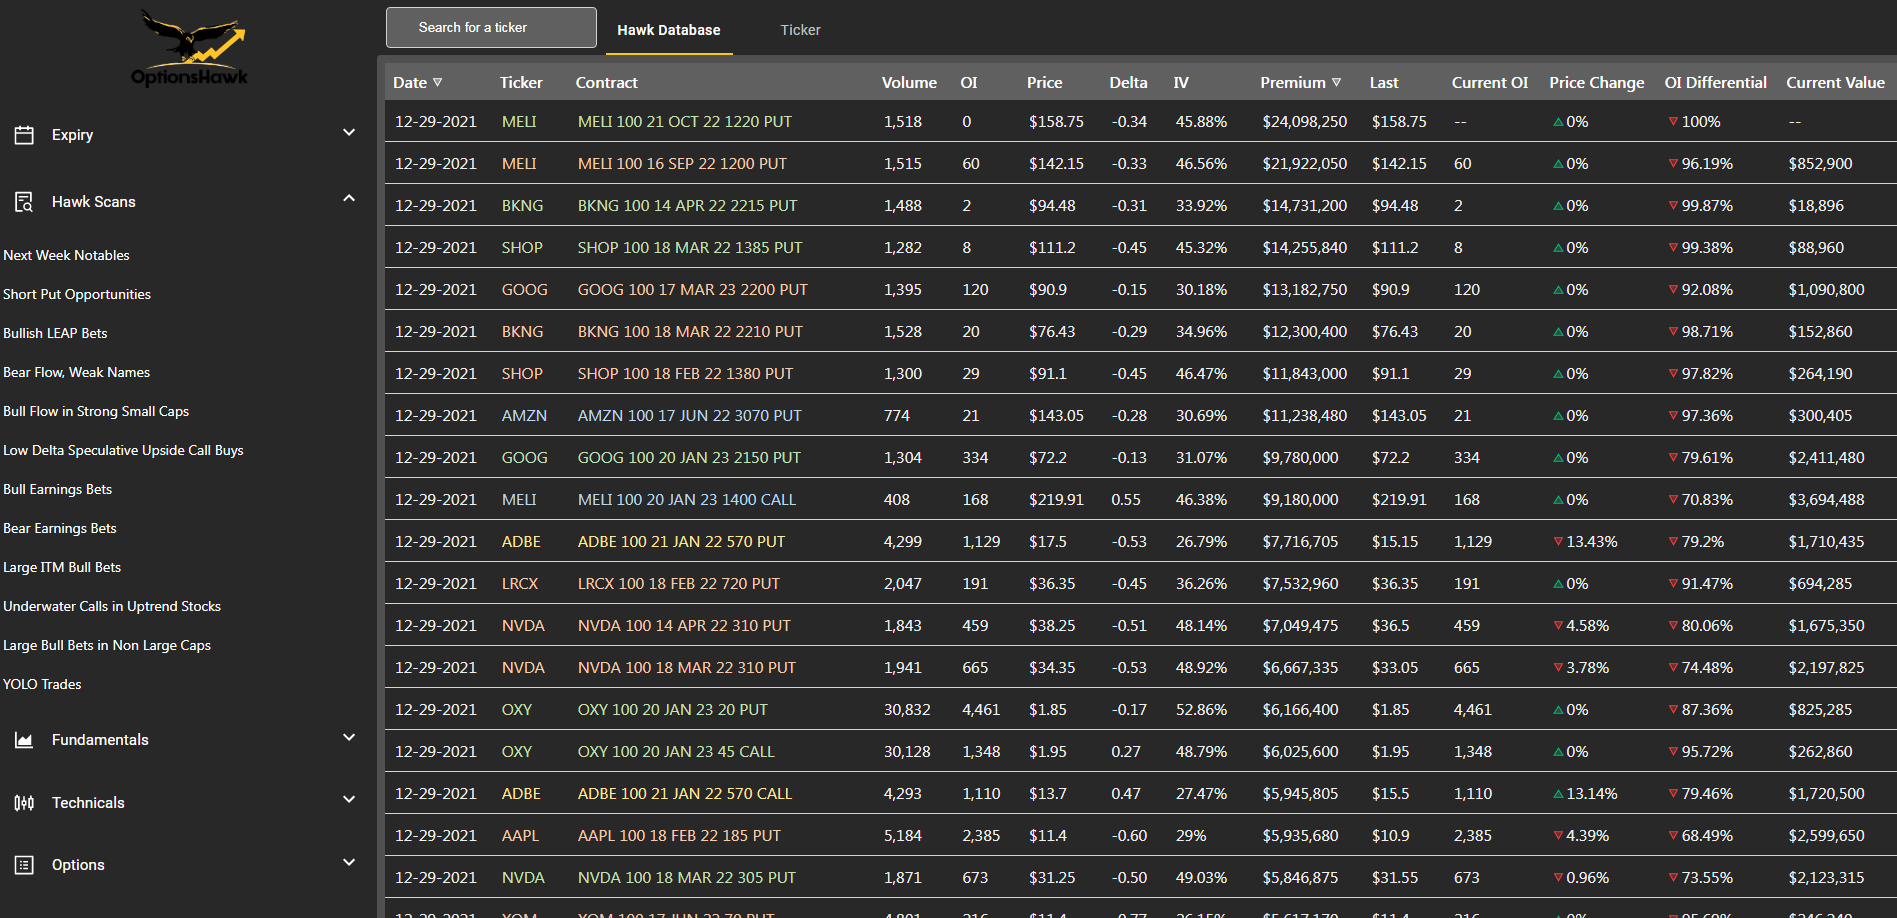Expand the Technicals section chevron

[x=349, y=799]
